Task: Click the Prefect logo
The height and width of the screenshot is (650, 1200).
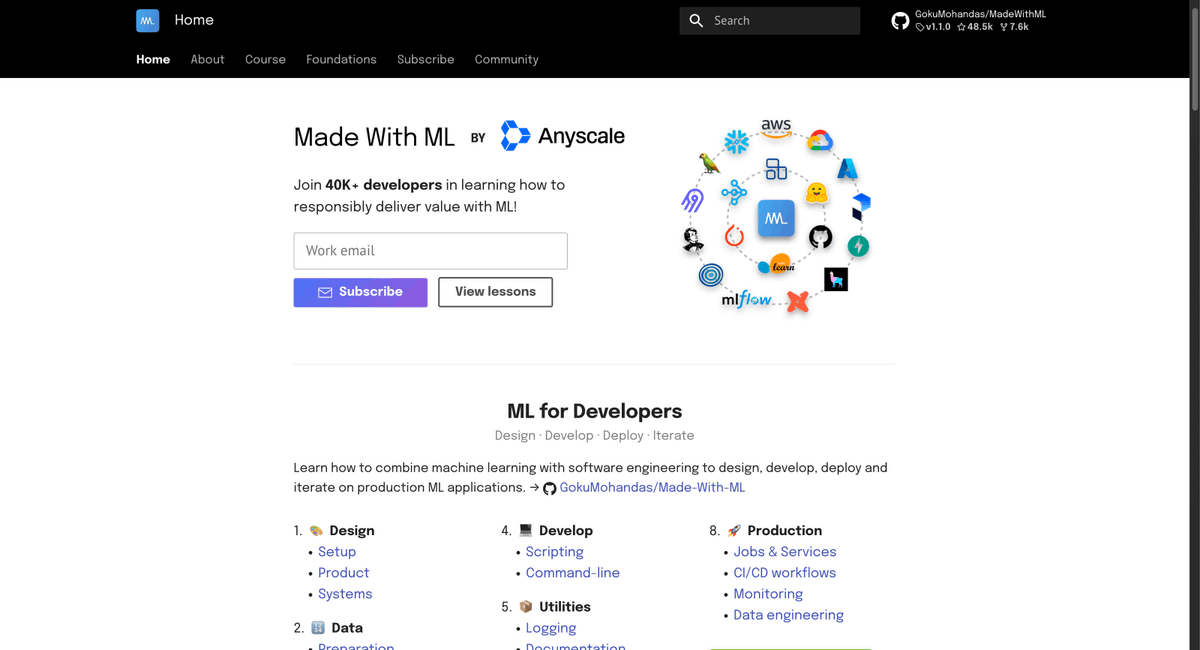Action: [x=861, y=206]
